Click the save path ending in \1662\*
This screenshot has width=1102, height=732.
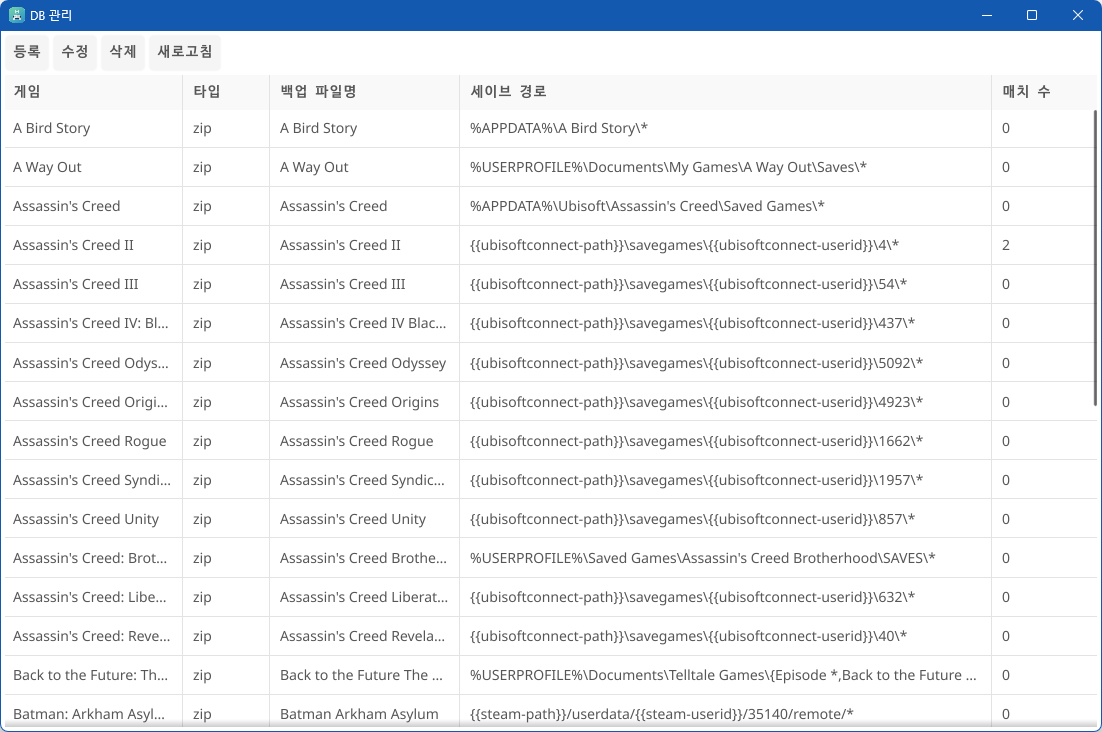696,441
